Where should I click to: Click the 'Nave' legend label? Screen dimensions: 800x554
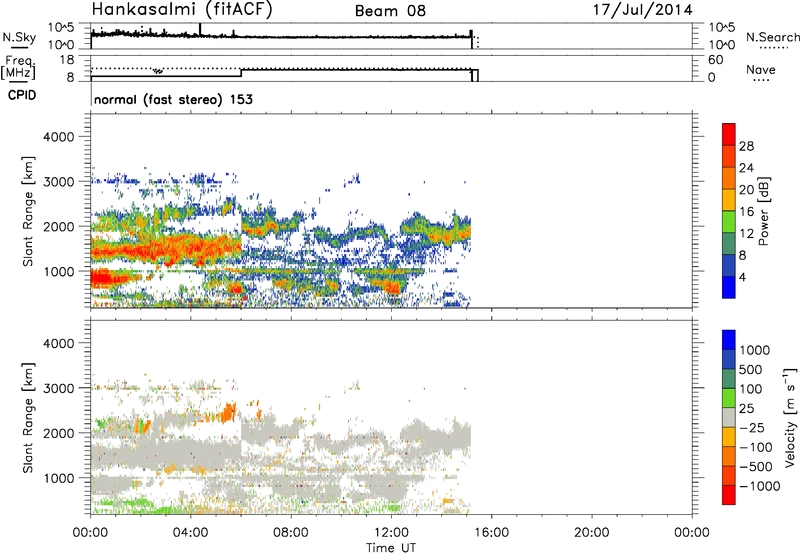[761, 70]
